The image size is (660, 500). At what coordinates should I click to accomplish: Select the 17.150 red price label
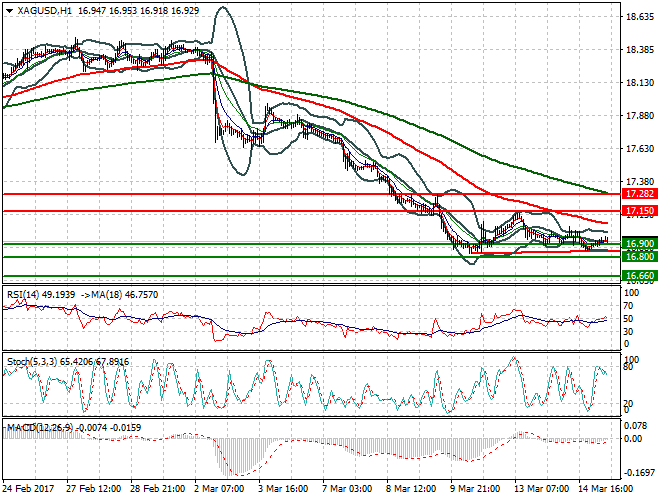(639, 211)
